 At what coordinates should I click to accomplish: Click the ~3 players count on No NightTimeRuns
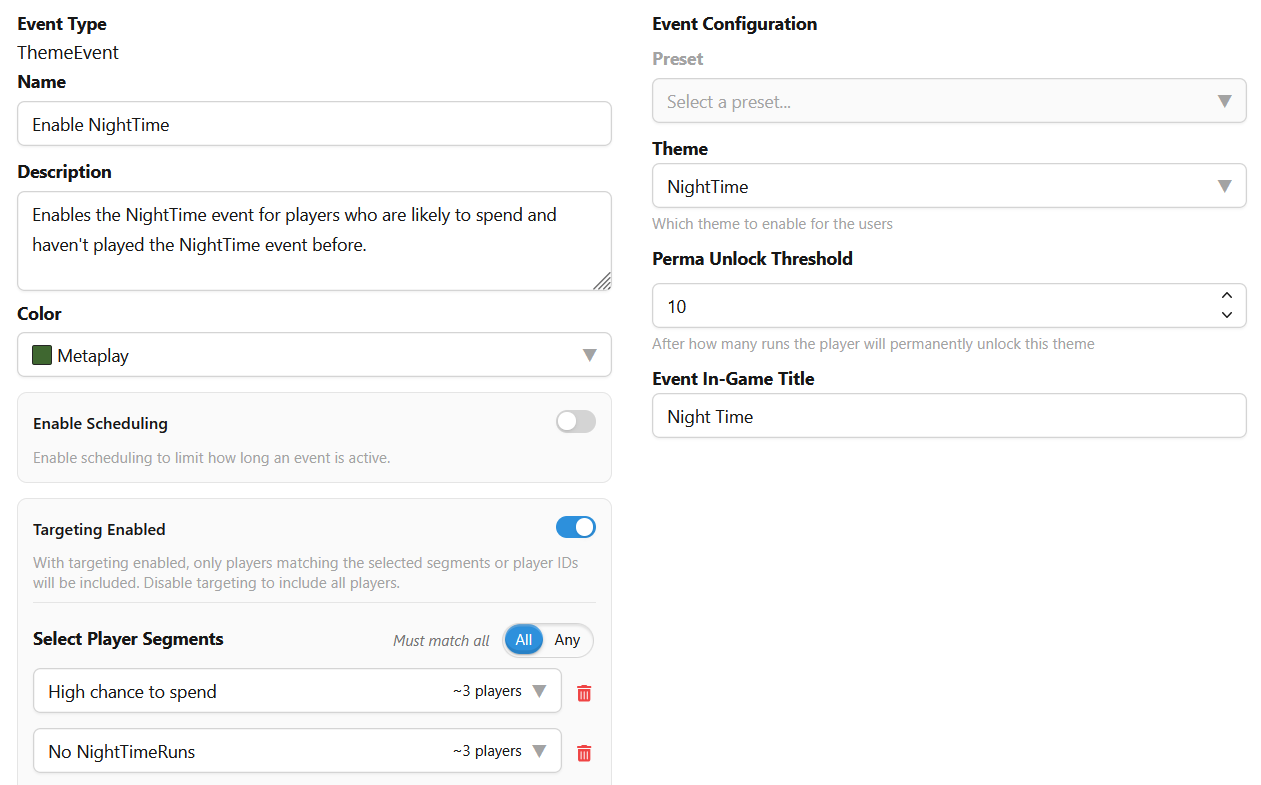tap(487, 751)
